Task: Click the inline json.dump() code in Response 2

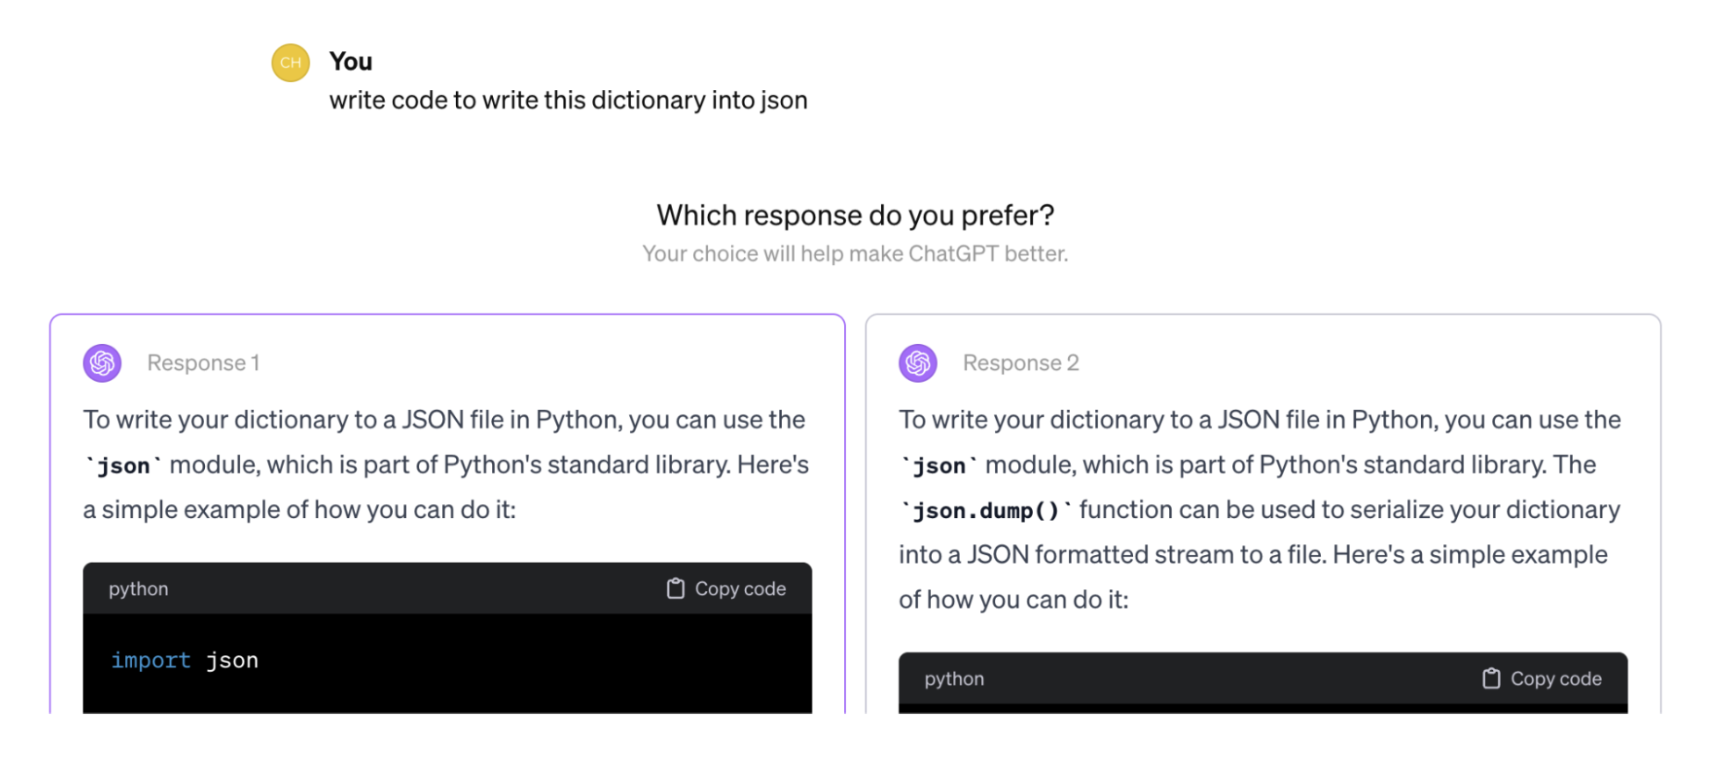Action: (x=985, y=511)
